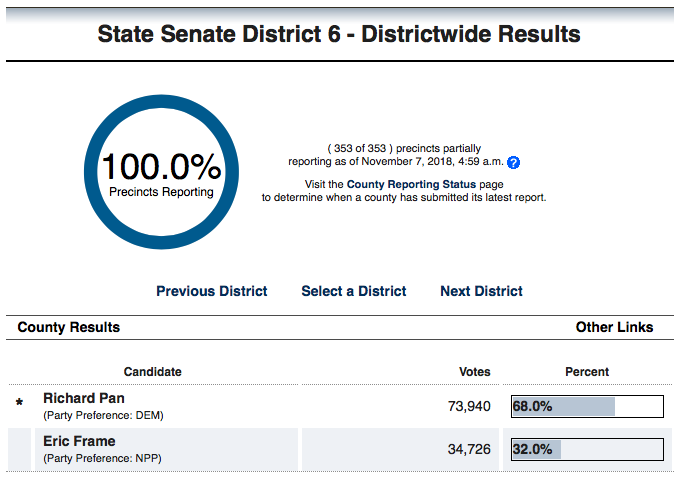Navigate to Next District
679x482 pixels.
tap(481, 291)
